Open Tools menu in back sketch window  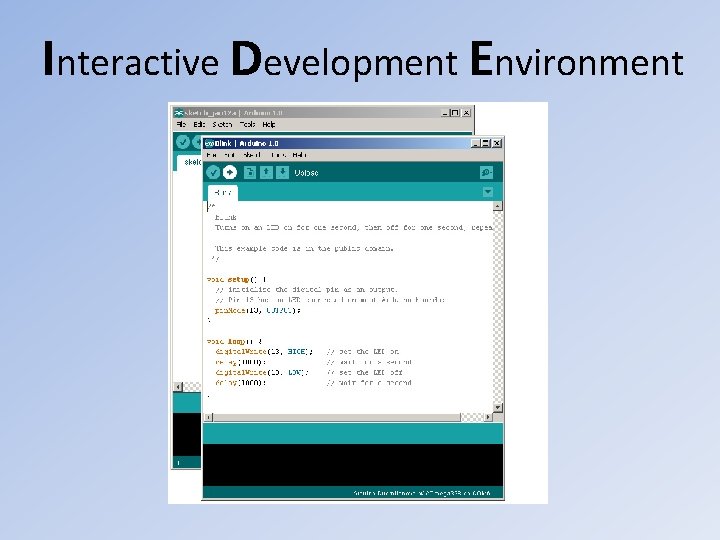[248, 124]
